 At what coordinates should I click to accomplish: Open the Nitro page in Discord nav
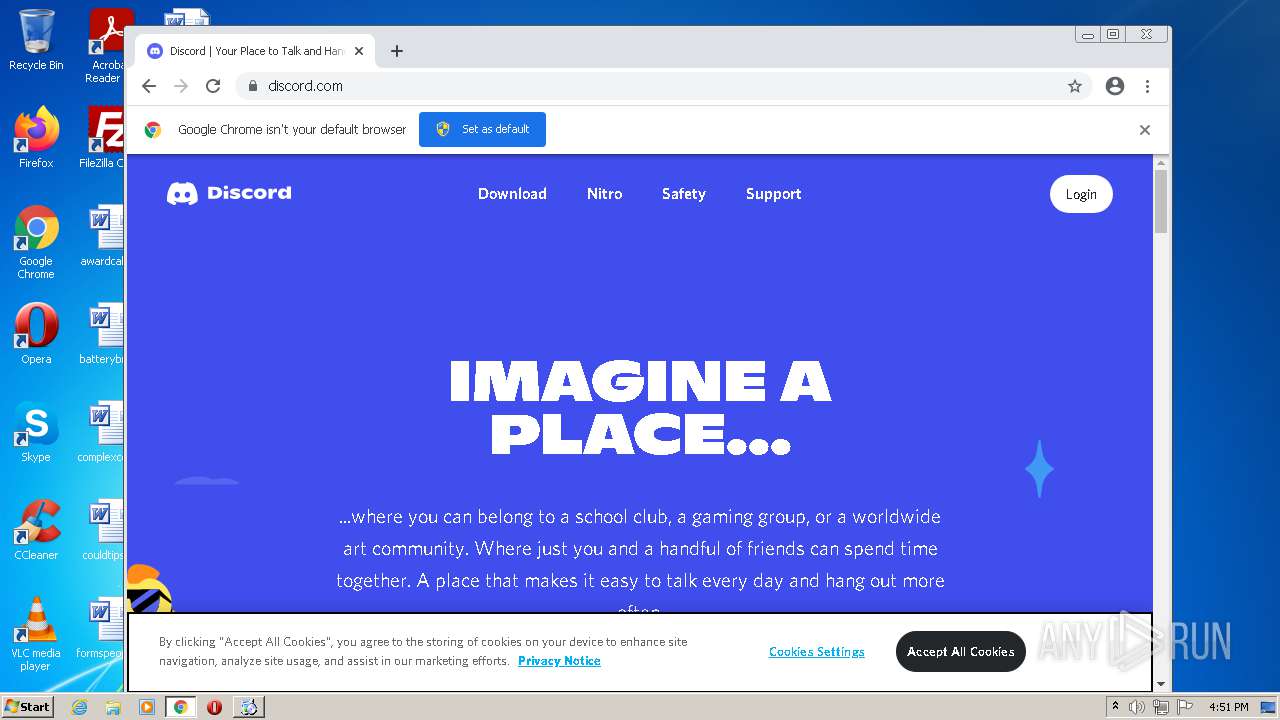604,194
